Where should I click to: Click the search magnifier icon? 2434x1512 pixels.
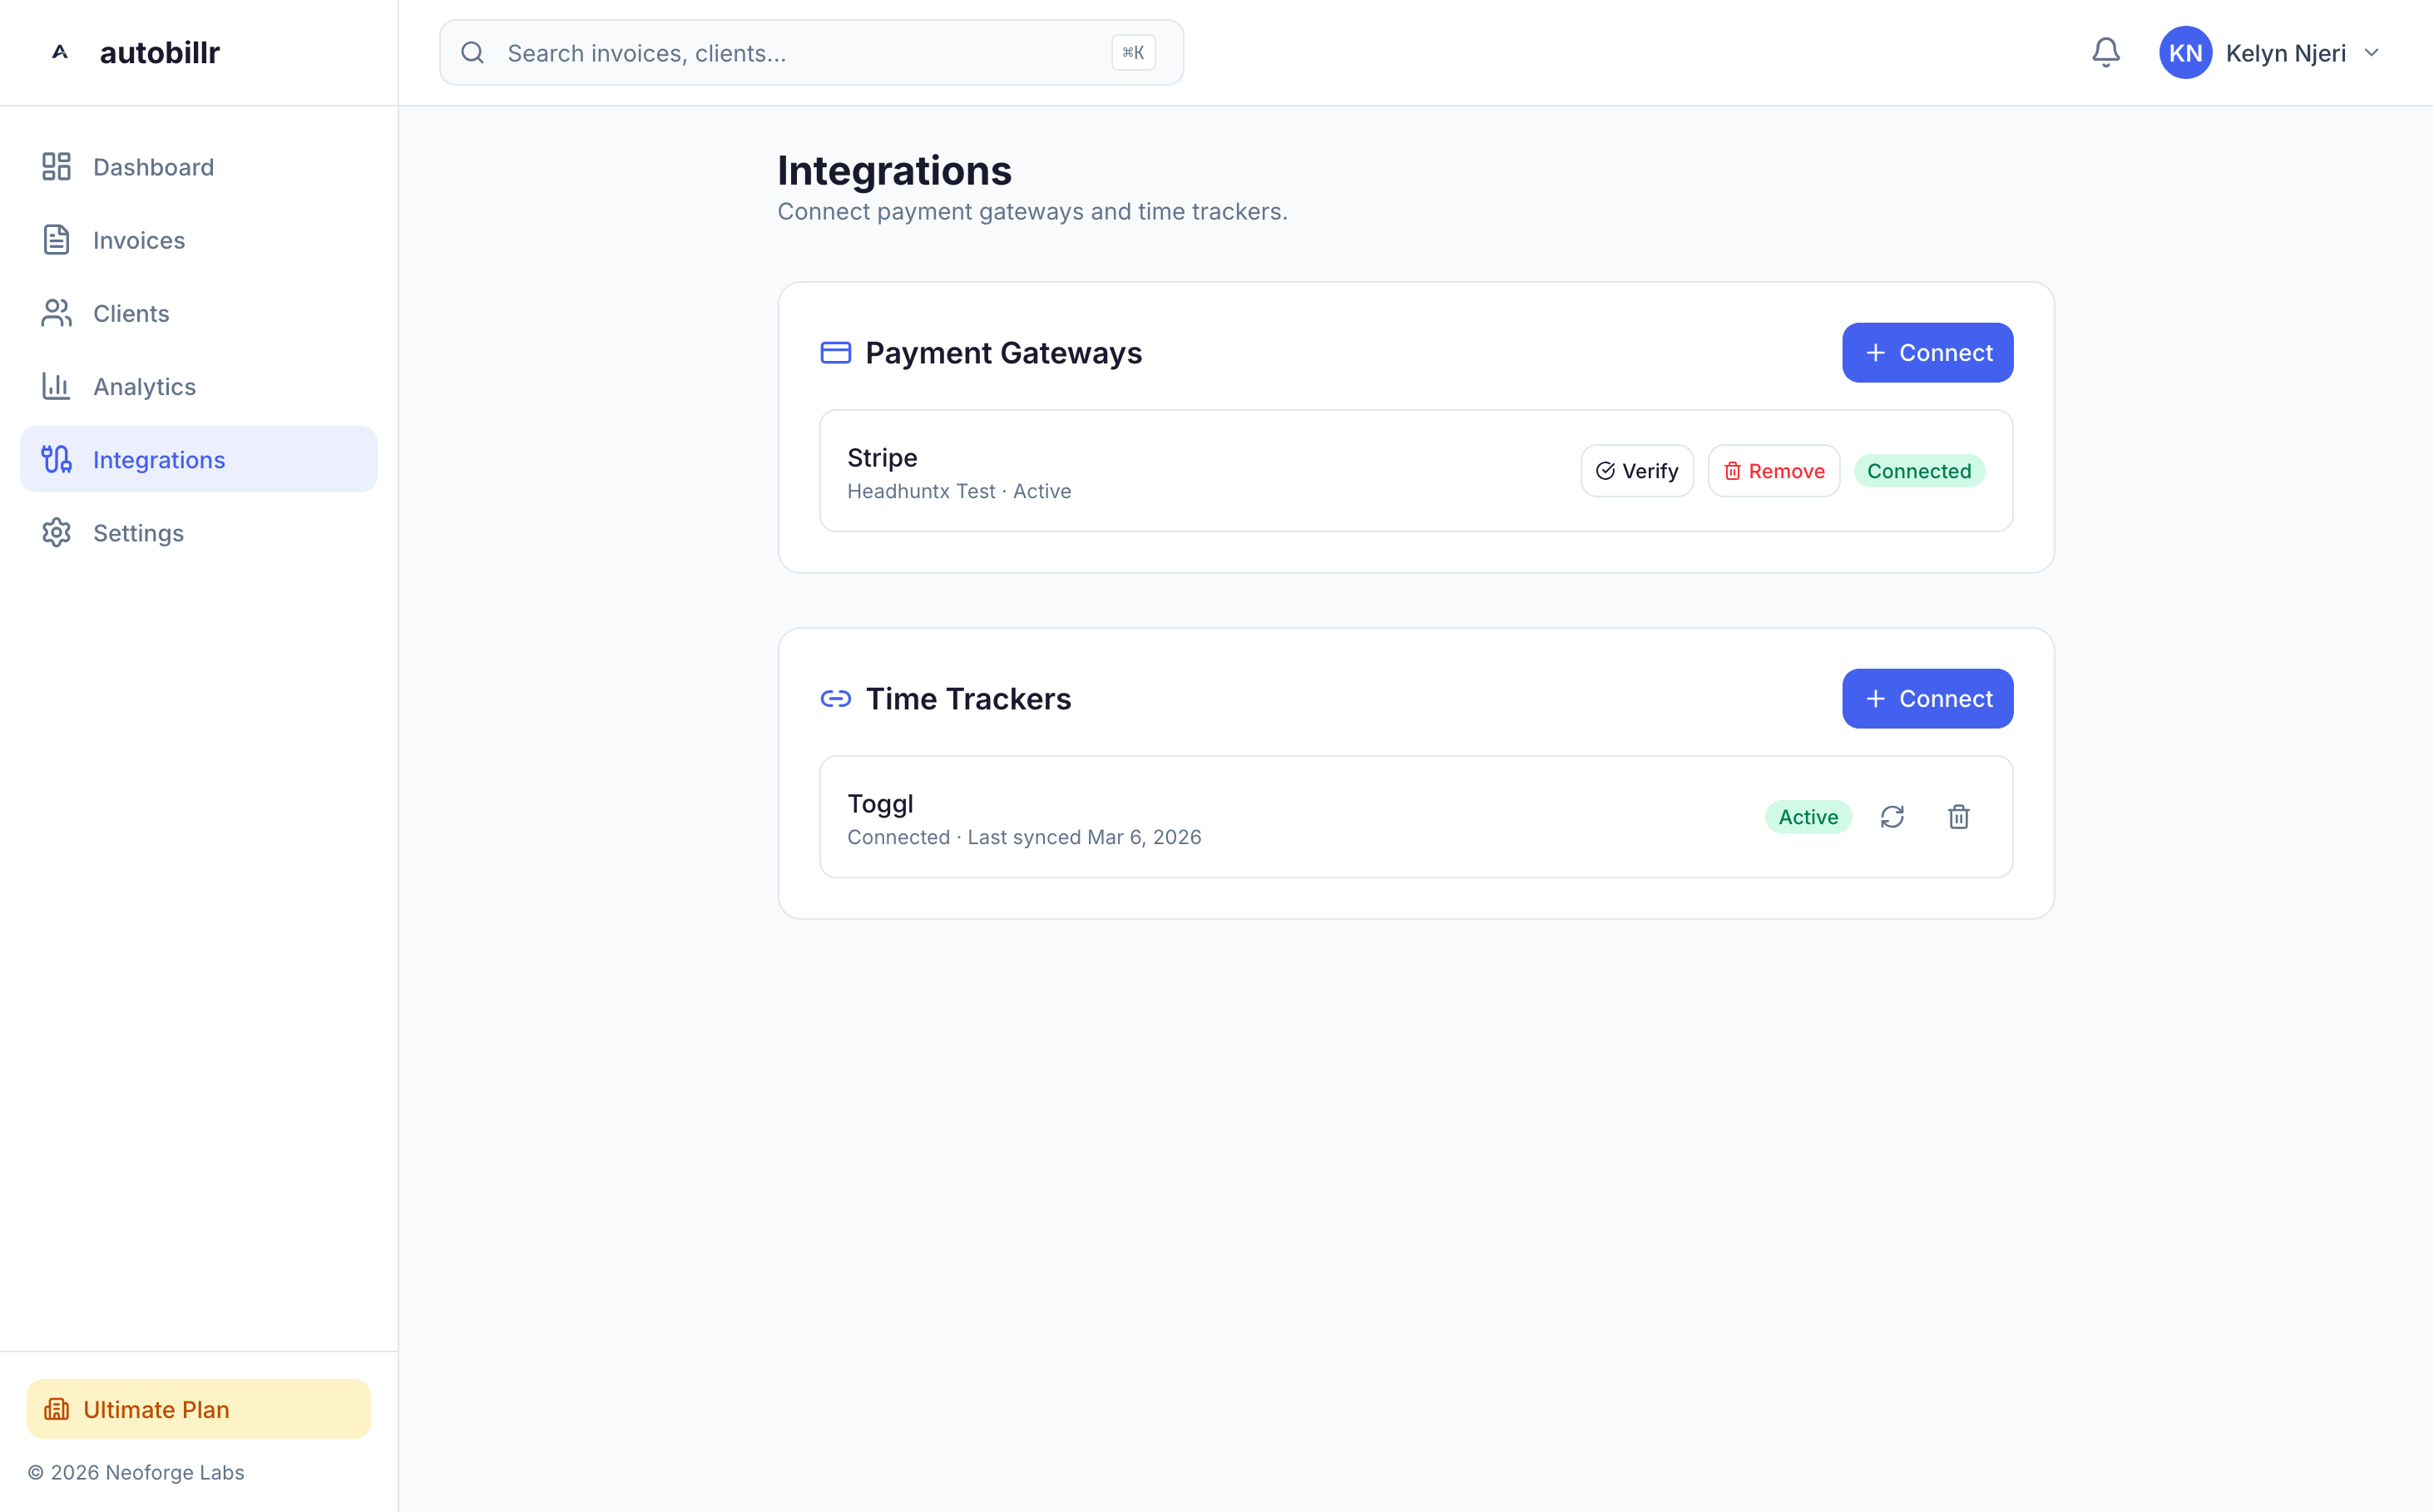(x=473, y=52)
